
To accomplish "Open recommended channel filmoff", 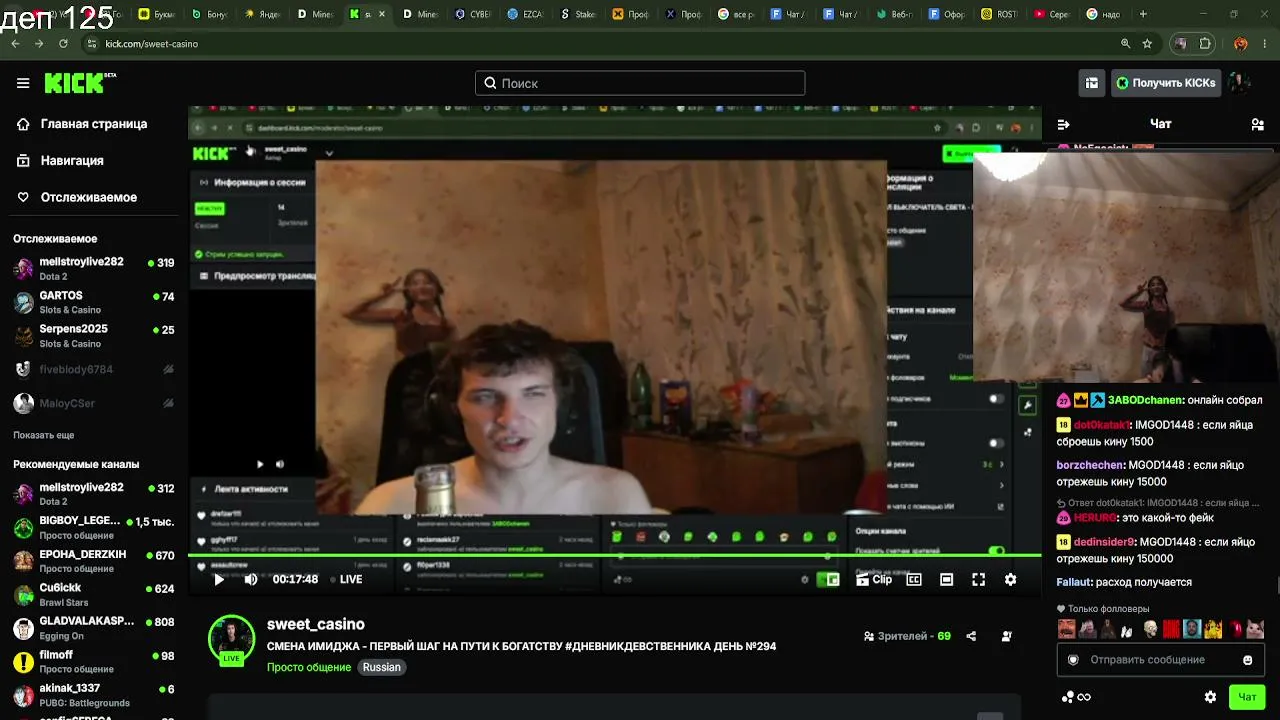I will coord(93,661).
